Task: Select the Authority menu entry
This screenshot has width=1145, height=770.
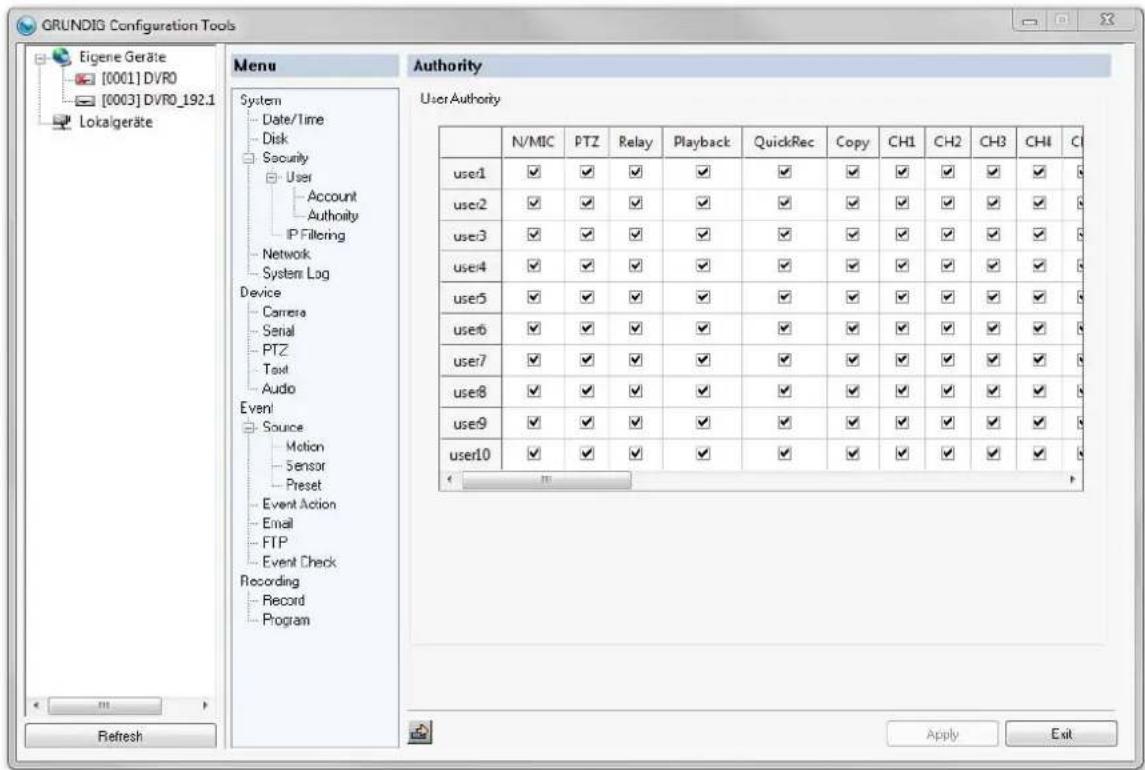Action: point(332,216)
